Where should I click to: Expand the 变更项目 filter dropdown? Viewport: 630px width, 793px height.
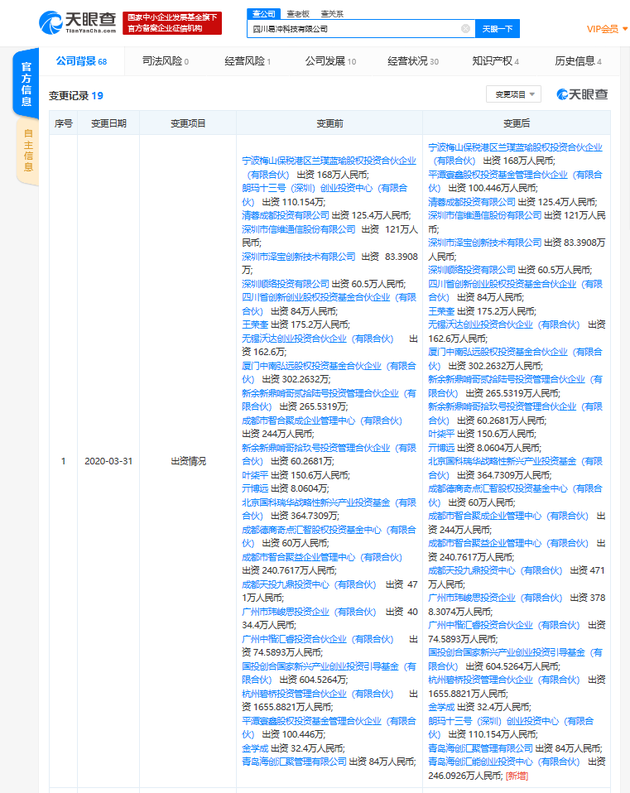coord(514,94)
